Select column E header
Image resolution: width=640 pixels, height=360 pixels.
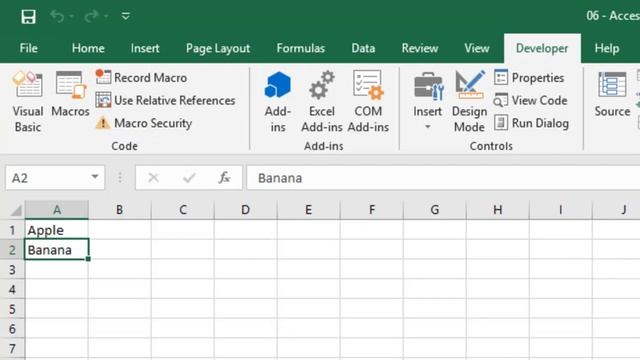[309, 210]
